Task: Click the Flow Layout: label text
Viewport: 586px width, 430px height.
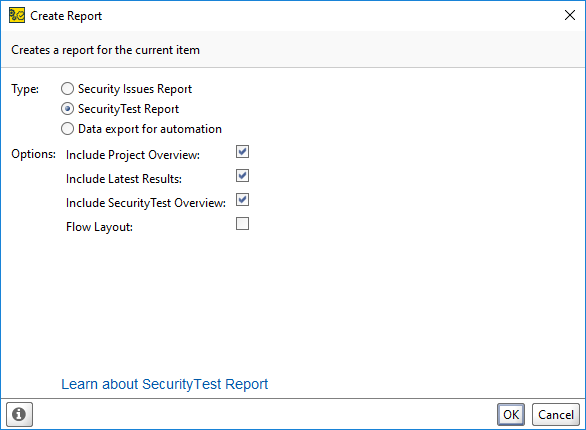Action: [99, 227]
